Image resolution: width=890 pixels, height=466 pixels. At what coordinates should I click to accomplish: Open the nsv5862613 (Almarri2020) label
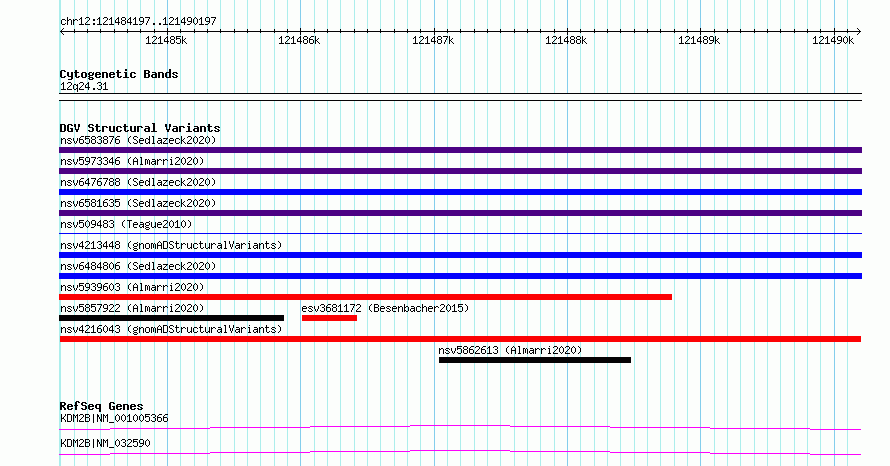coord(510,350)
